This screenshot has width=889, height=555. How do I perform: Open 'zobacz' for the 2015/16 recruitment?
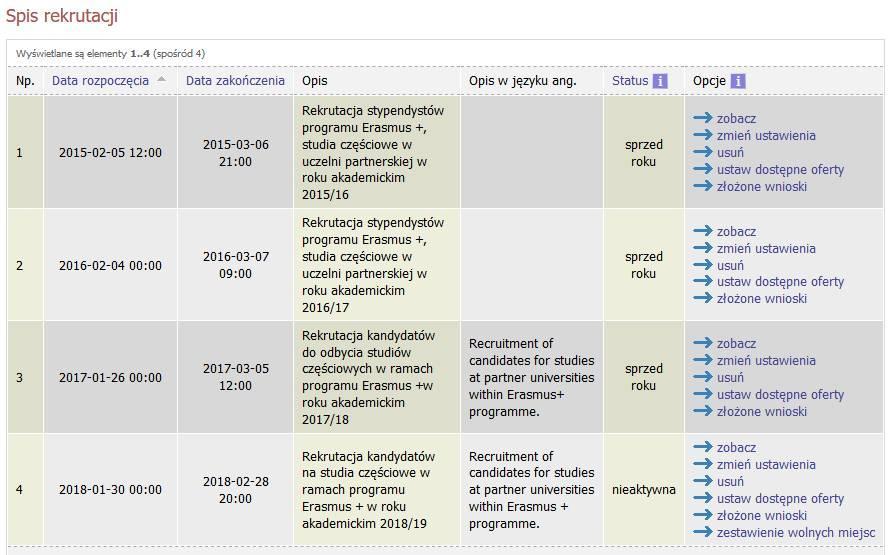point(736,118)
